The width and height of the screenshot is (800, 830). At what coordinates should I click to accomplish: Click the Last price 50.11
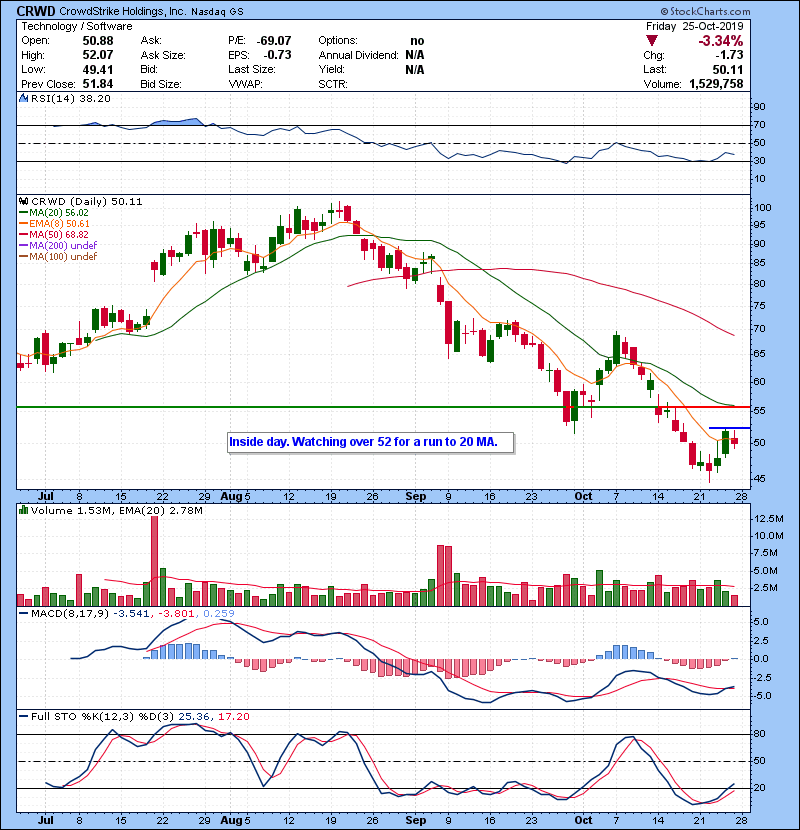click(x=728, y=69)
